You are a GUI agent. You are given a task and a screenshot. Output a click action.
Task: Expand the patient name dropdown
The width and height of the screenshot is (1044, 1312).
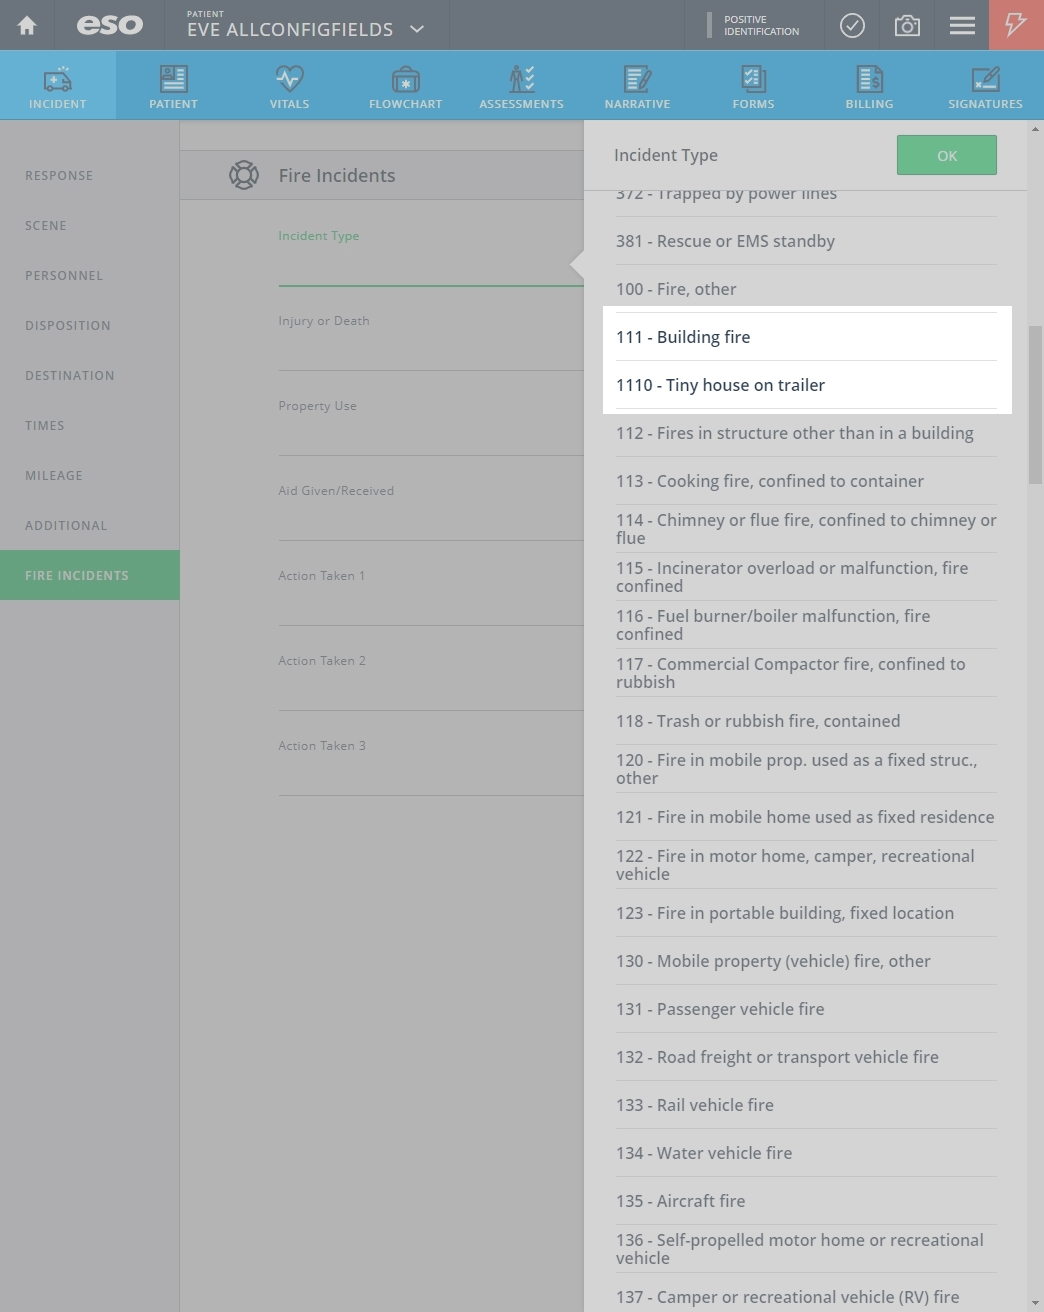(417, 29)
